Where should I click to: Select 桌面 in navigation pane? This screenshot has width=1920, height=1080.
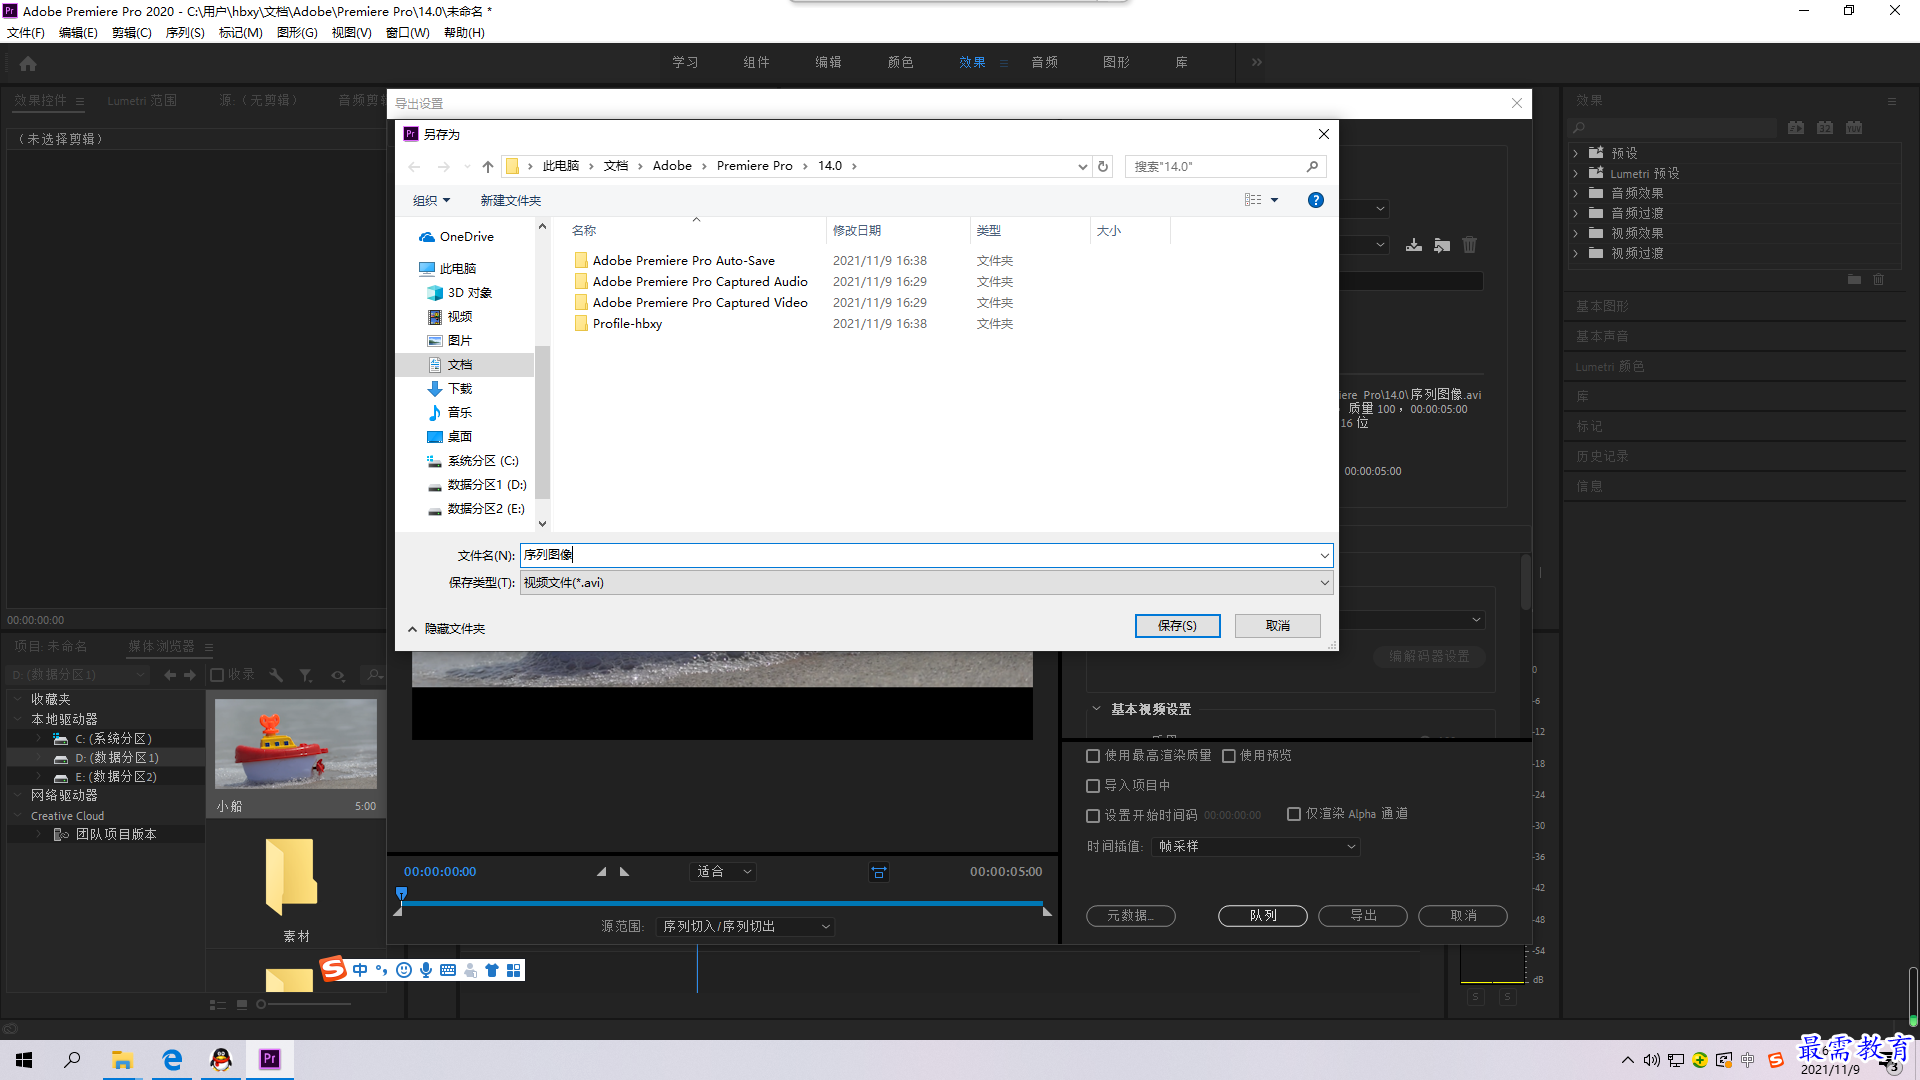pos(460,437)
